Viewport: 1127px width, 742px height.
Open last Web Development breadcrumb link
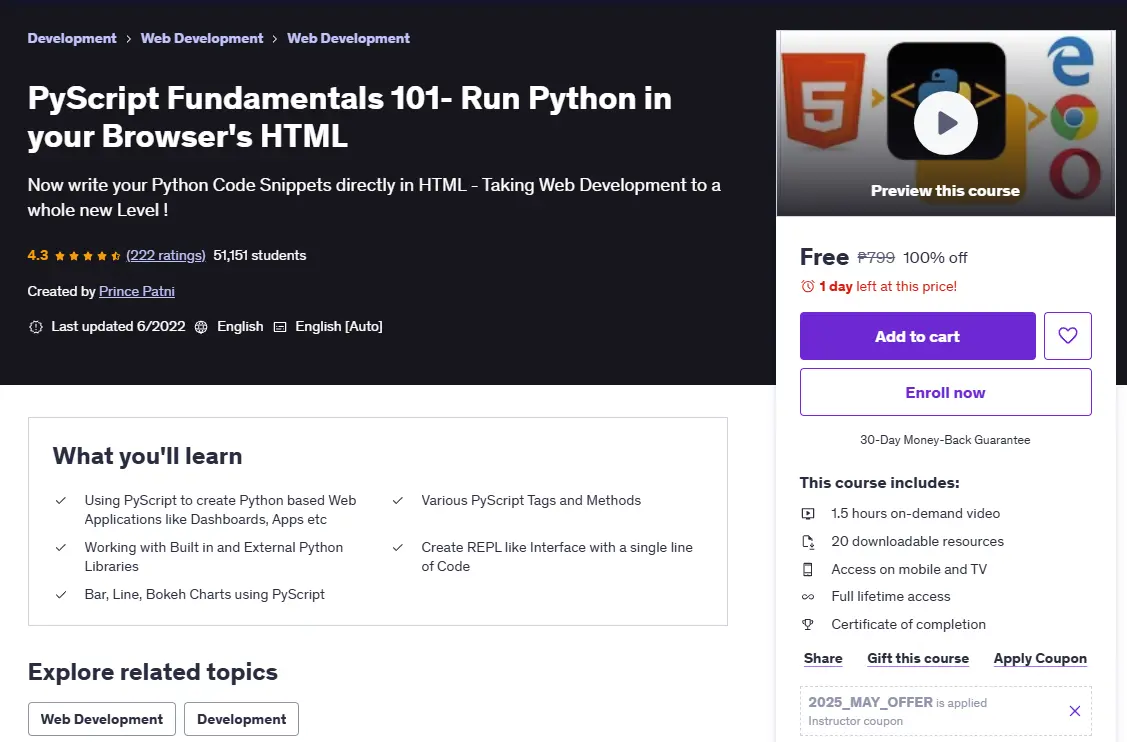tap(349, 38)
